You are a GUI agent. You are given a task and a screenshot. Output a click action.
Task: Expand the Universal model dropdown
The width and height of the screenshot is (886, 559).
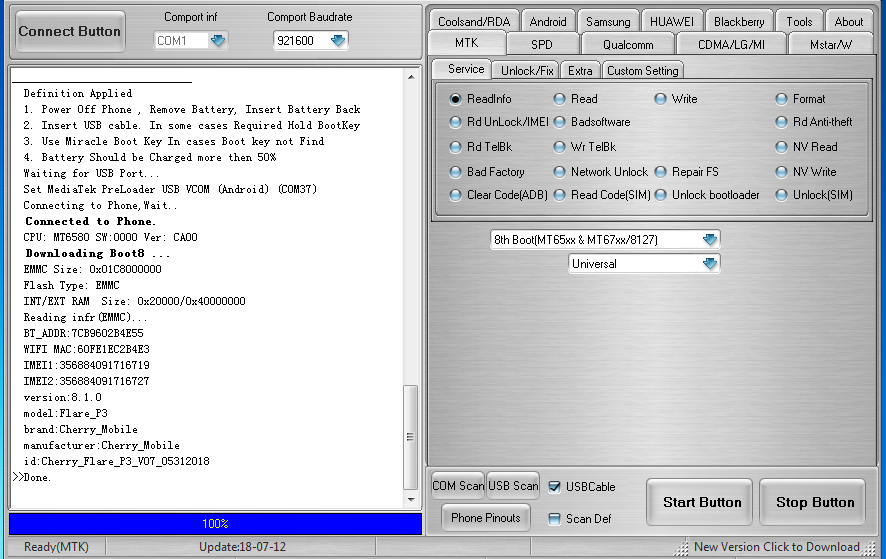click(710, 264)
